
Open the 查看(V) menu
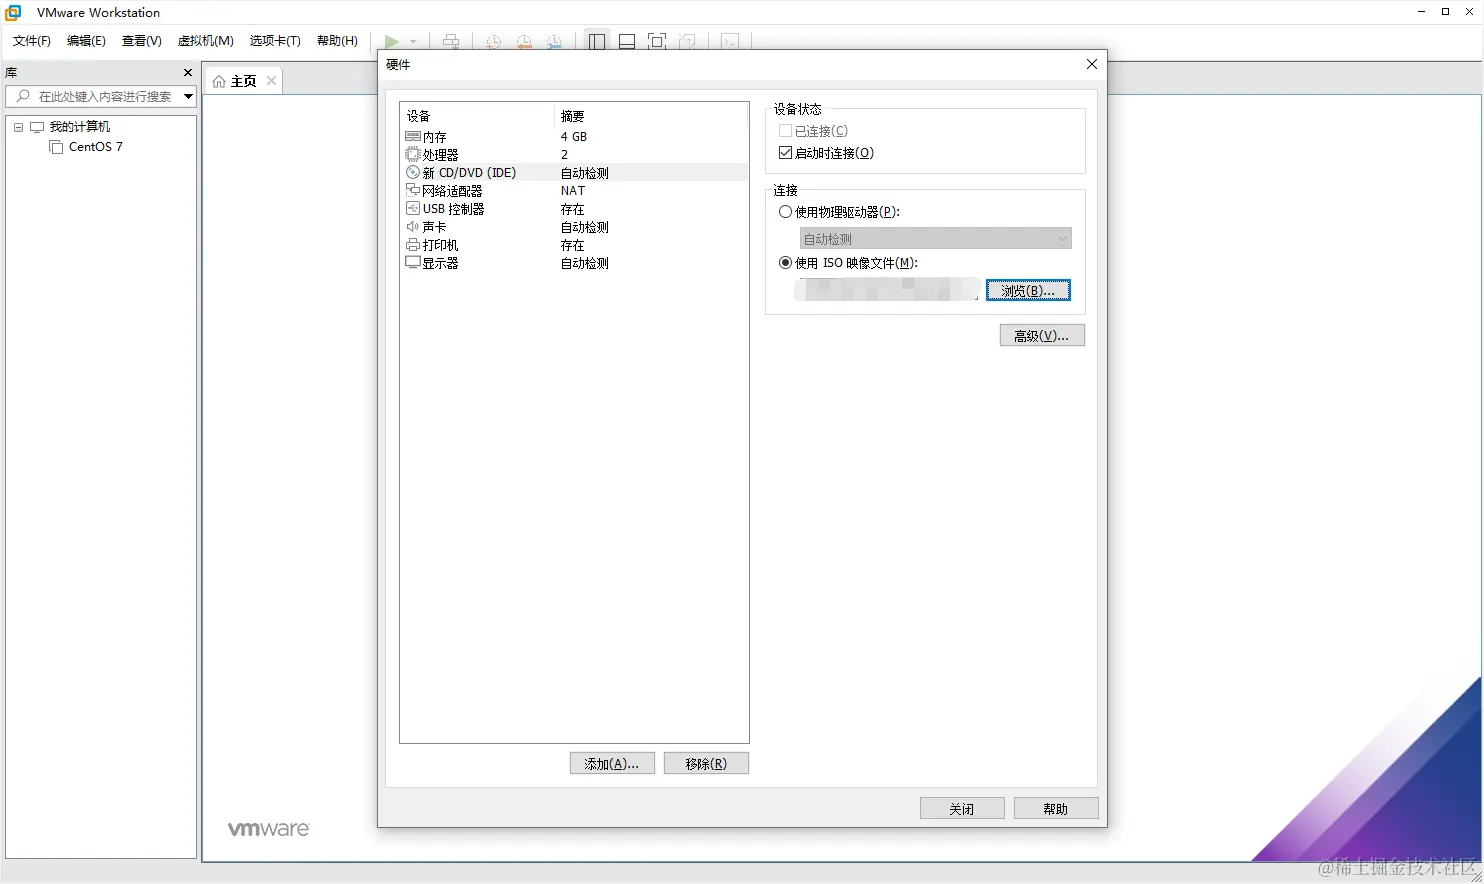coord(142,41)
